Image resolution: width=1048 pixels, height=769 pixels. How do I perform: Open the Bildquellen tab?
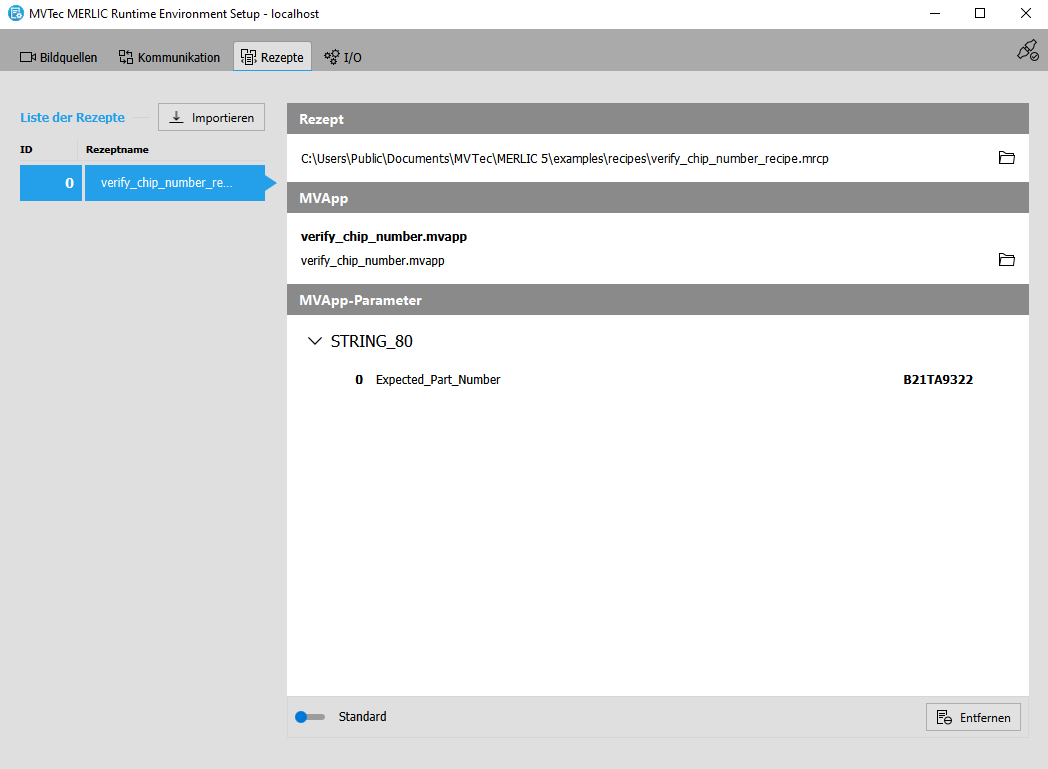tap(59, 57)
